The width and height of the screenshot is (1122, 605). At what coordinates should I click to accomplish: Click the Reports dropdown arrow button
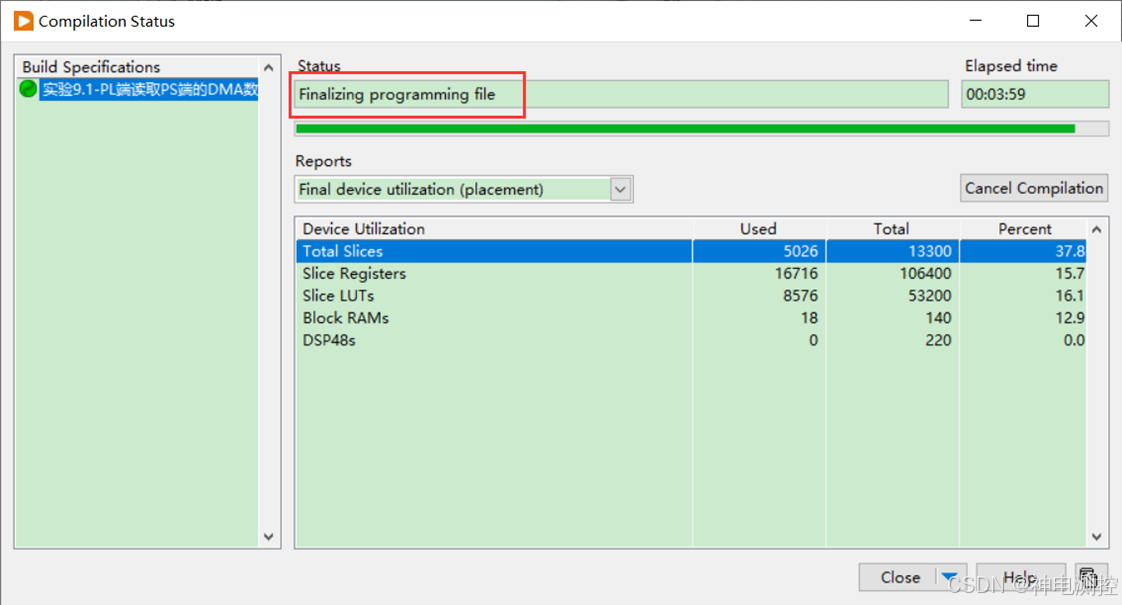click(620, 190)
